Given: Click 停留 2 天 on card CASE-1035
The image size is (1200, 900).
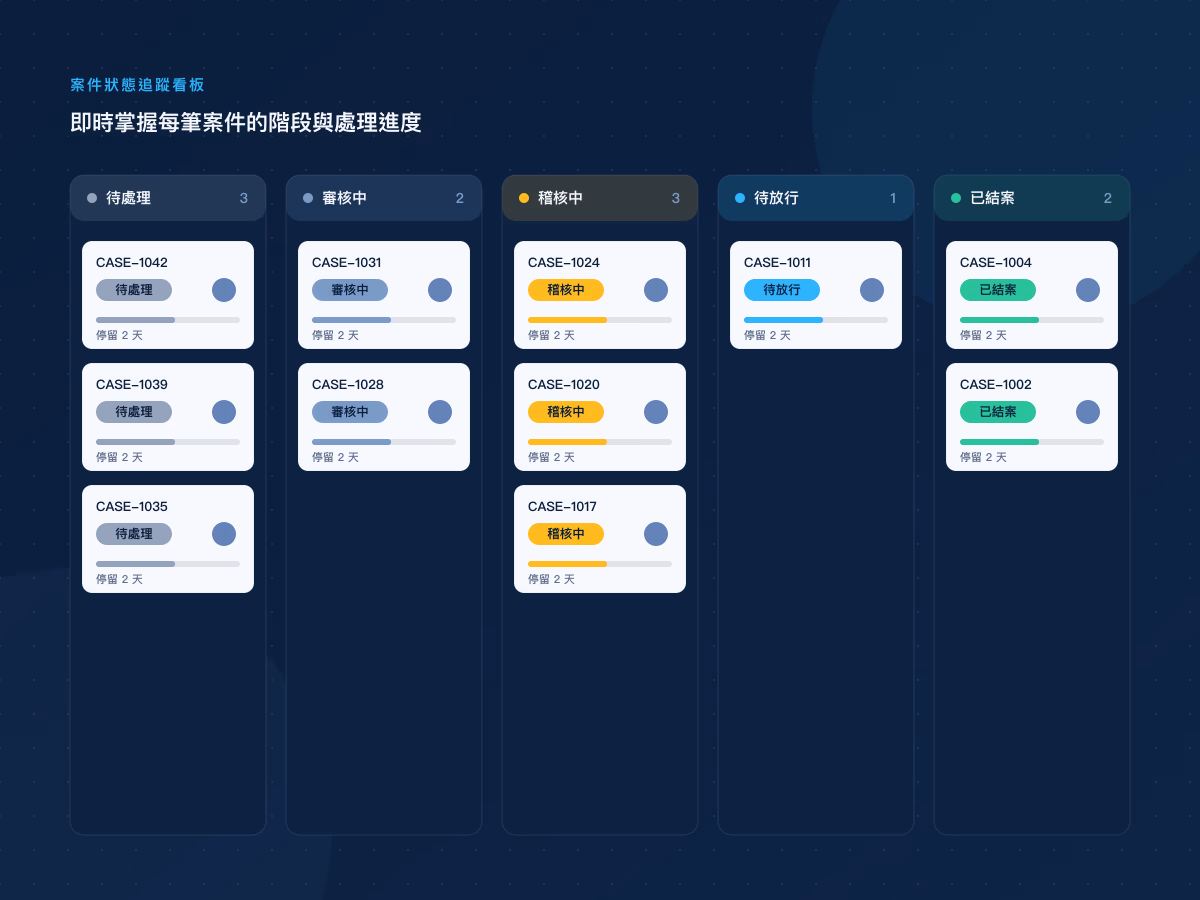Looking at the screenshot, I should click(119, 579).
